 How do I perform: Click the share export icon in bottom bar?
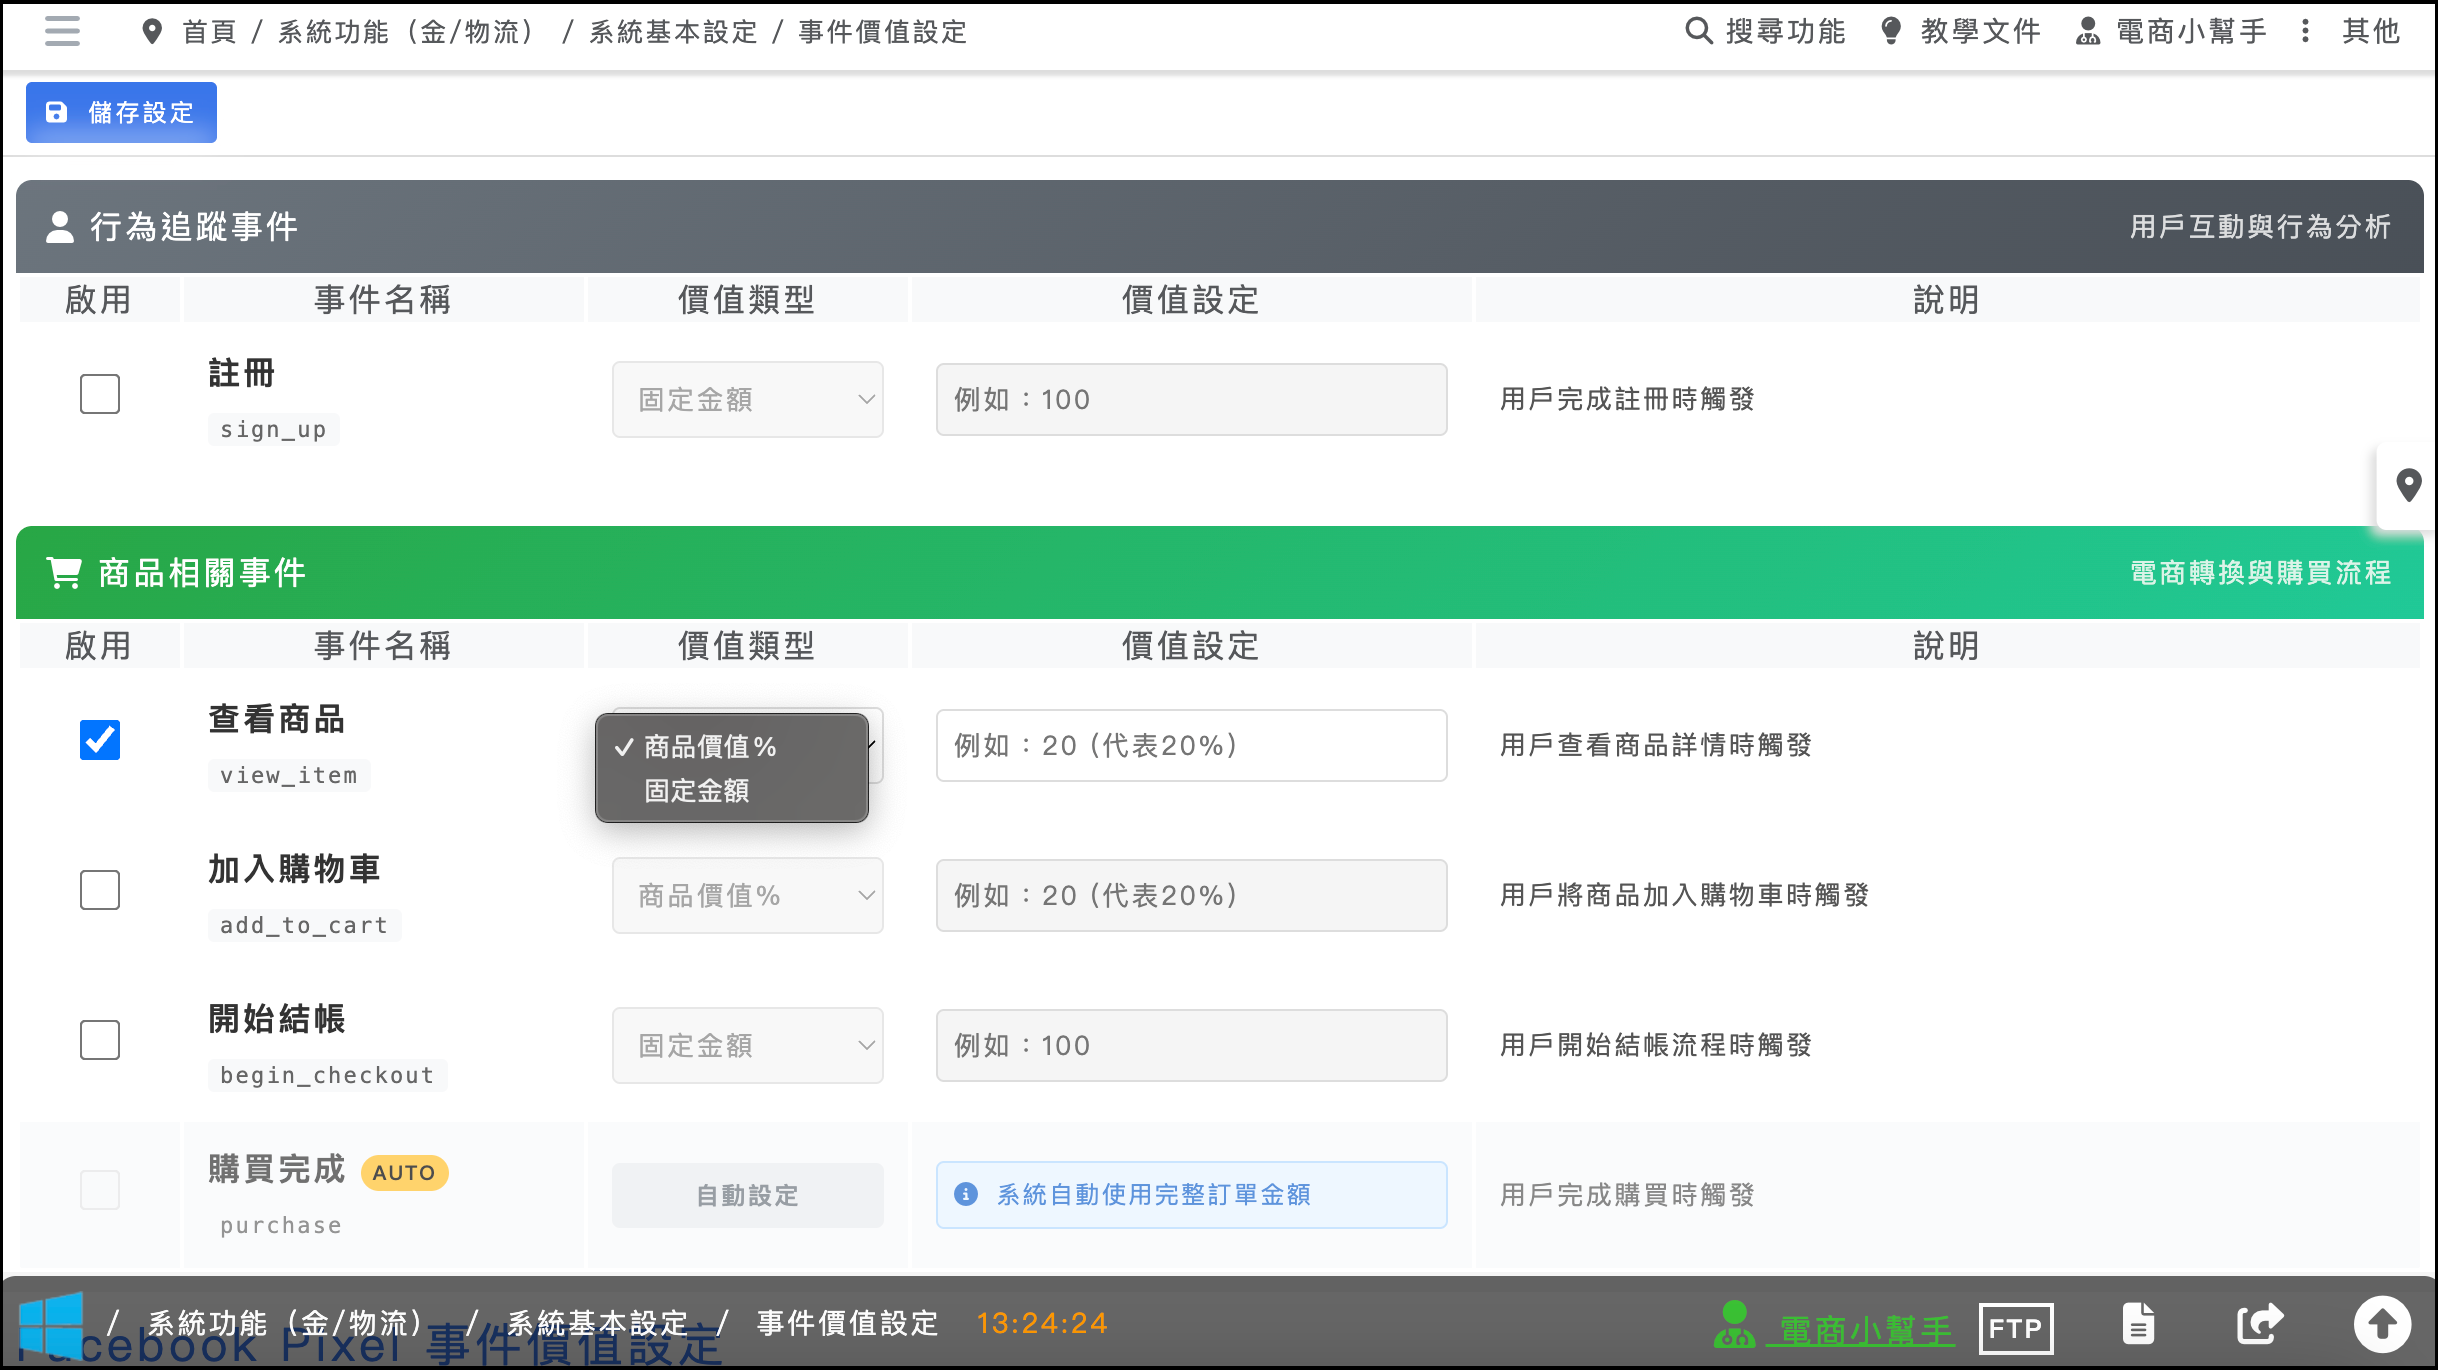(x=2260, y=1324)
